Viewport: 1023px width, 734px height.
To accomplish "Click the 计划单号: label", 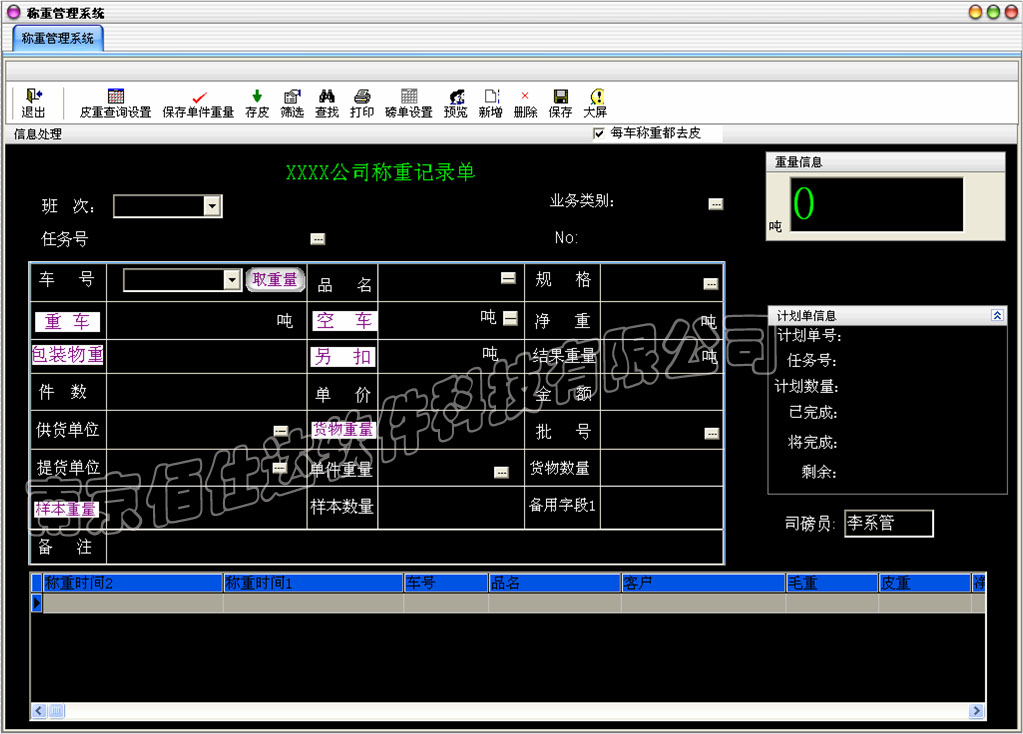I will tap(809, 335).
